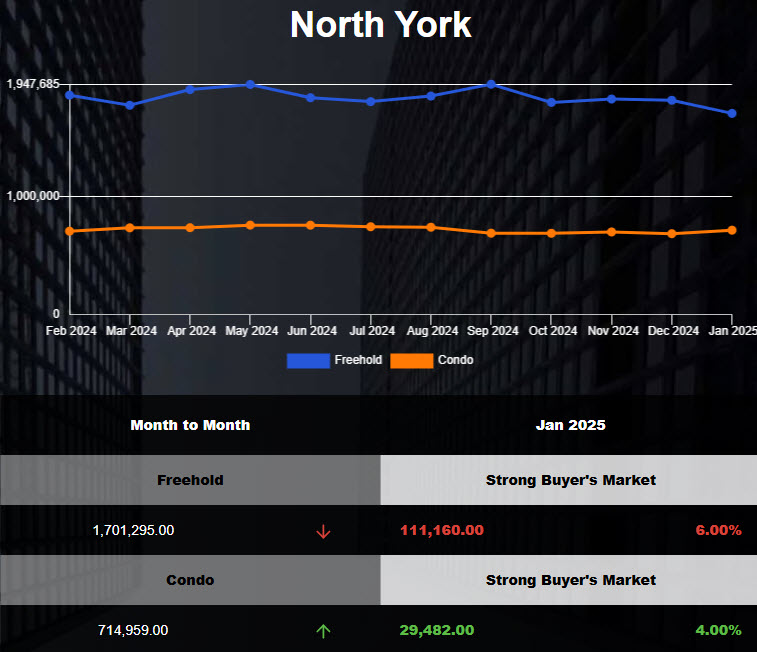Click the Freehold legend label
This screenshot has height=652, width=757.
point(358,360)
